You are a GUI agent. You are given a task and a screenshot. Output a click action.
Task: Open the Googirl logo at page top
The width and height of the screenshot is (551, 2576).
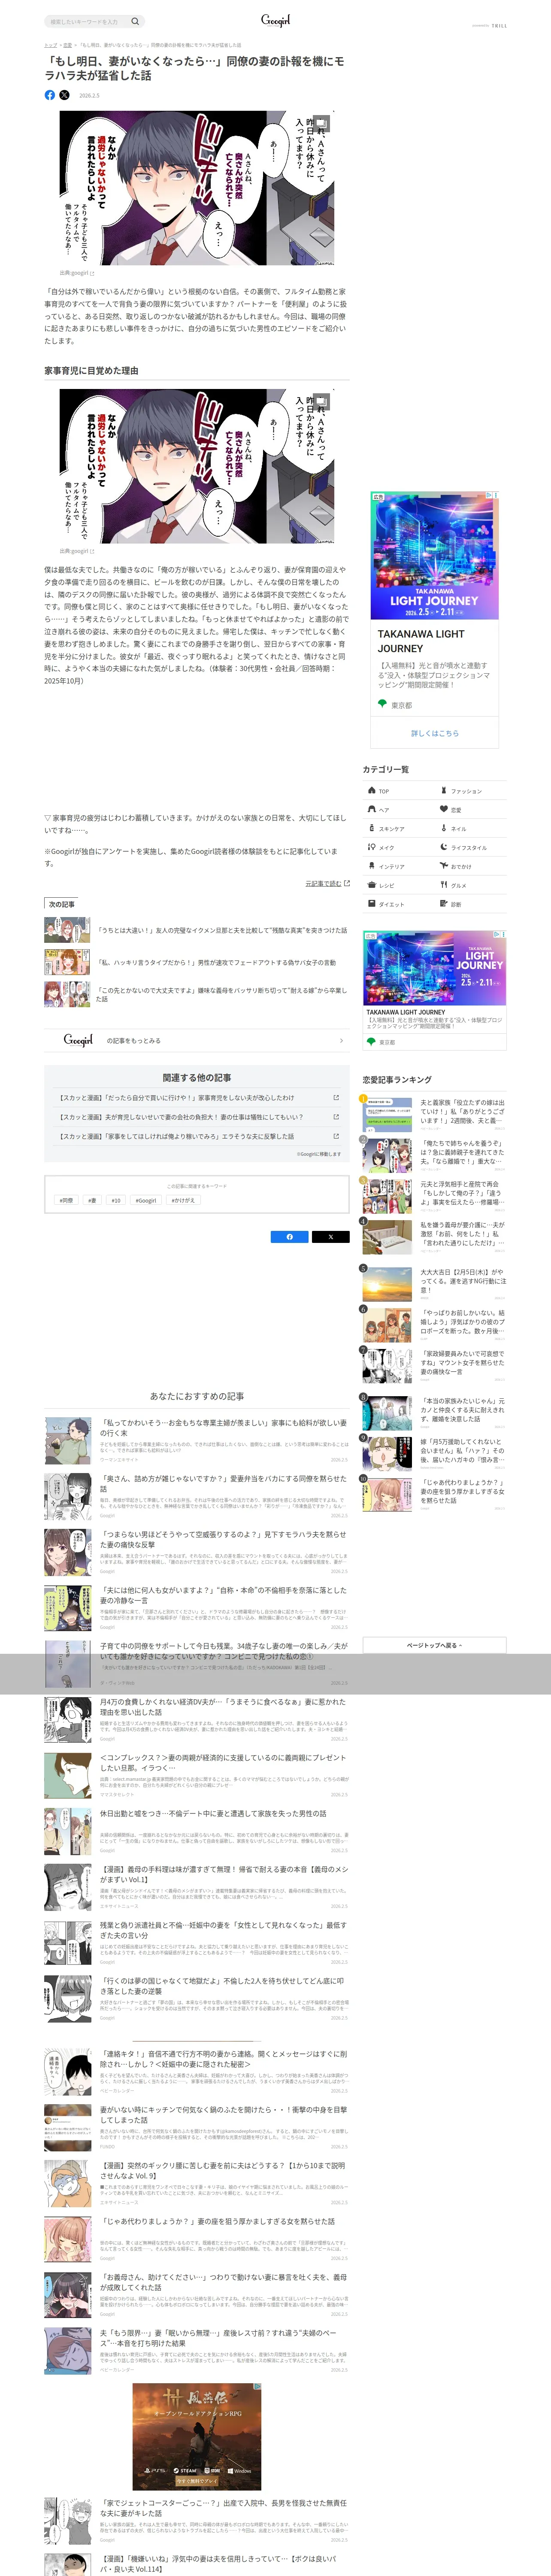275,20
